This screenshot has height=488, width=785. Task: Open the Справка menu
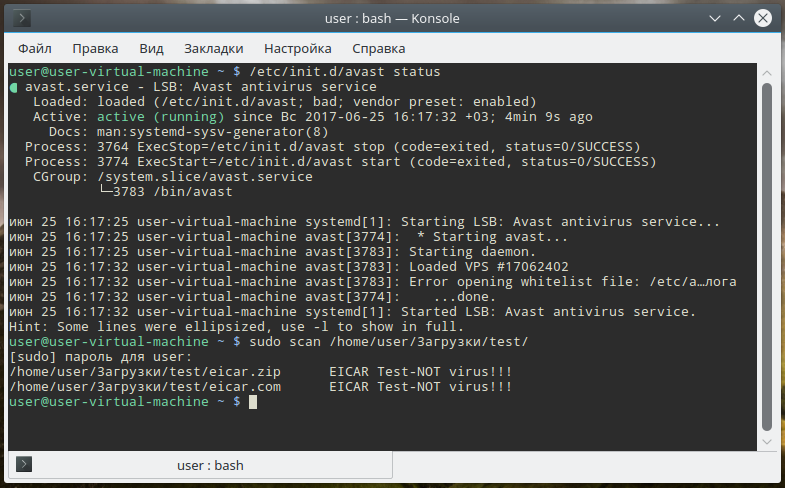378,49
